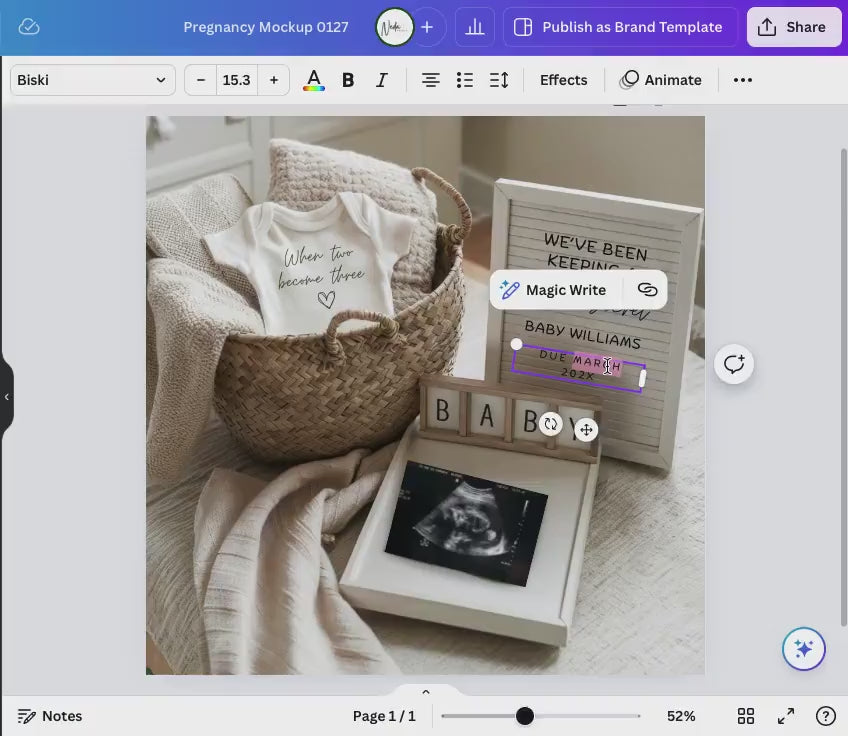This screenshot has height=736, width=848.
Task: Click the font size field 15.3
Action: [x=237, y=80]
